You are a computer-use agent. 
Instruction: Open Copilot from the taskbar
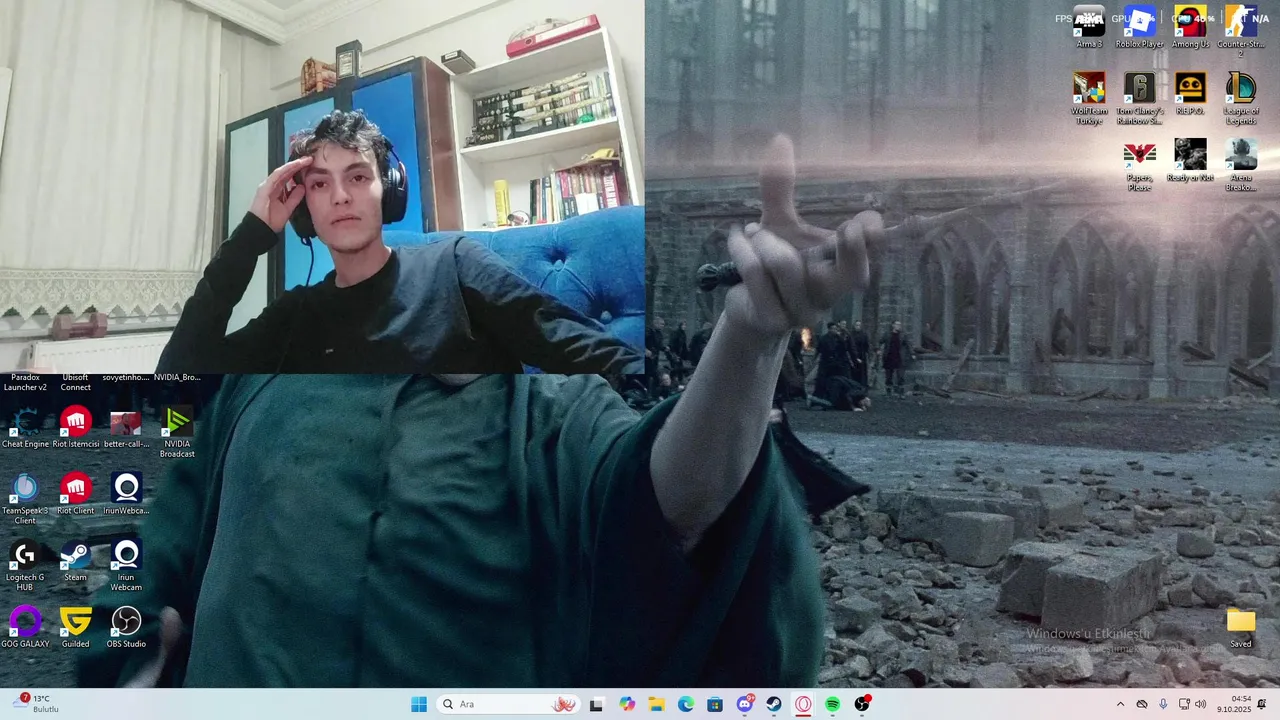point(627,704)
